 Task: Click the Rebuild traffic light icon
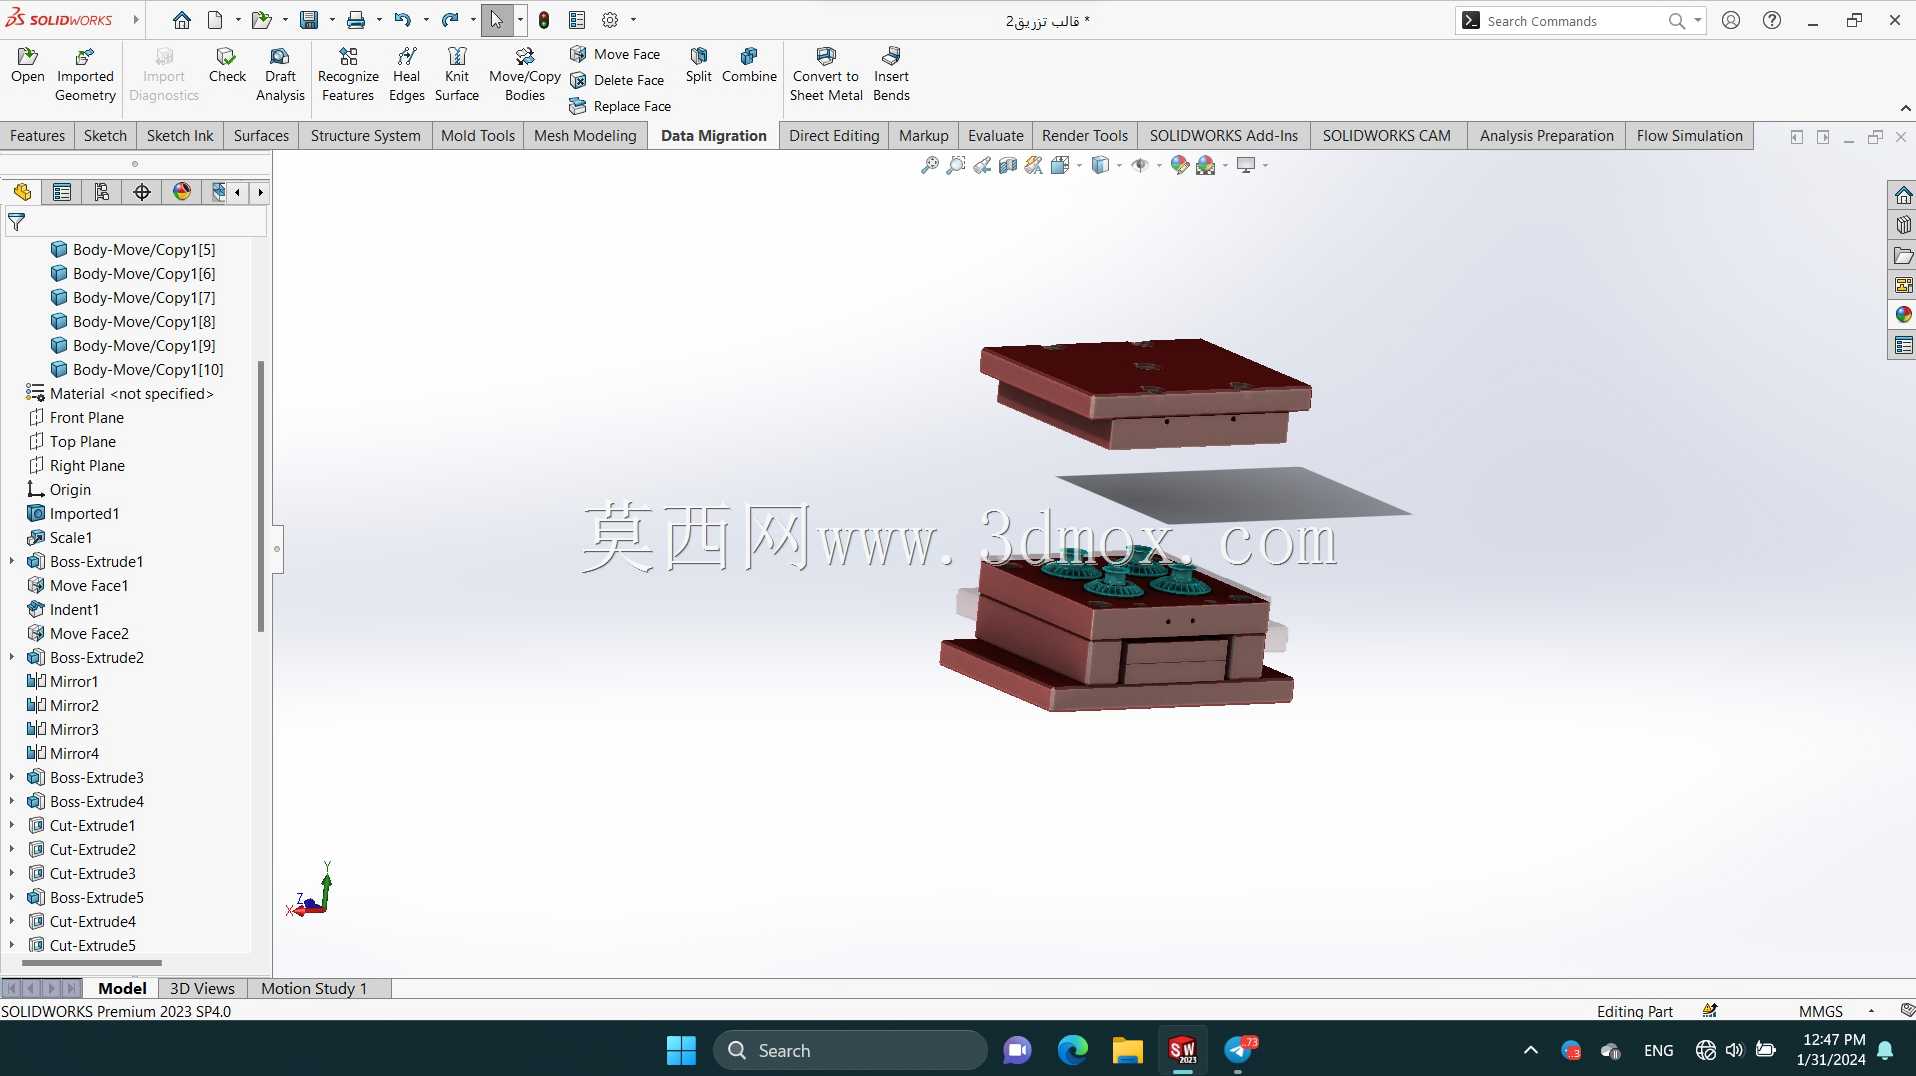[544, 20]
